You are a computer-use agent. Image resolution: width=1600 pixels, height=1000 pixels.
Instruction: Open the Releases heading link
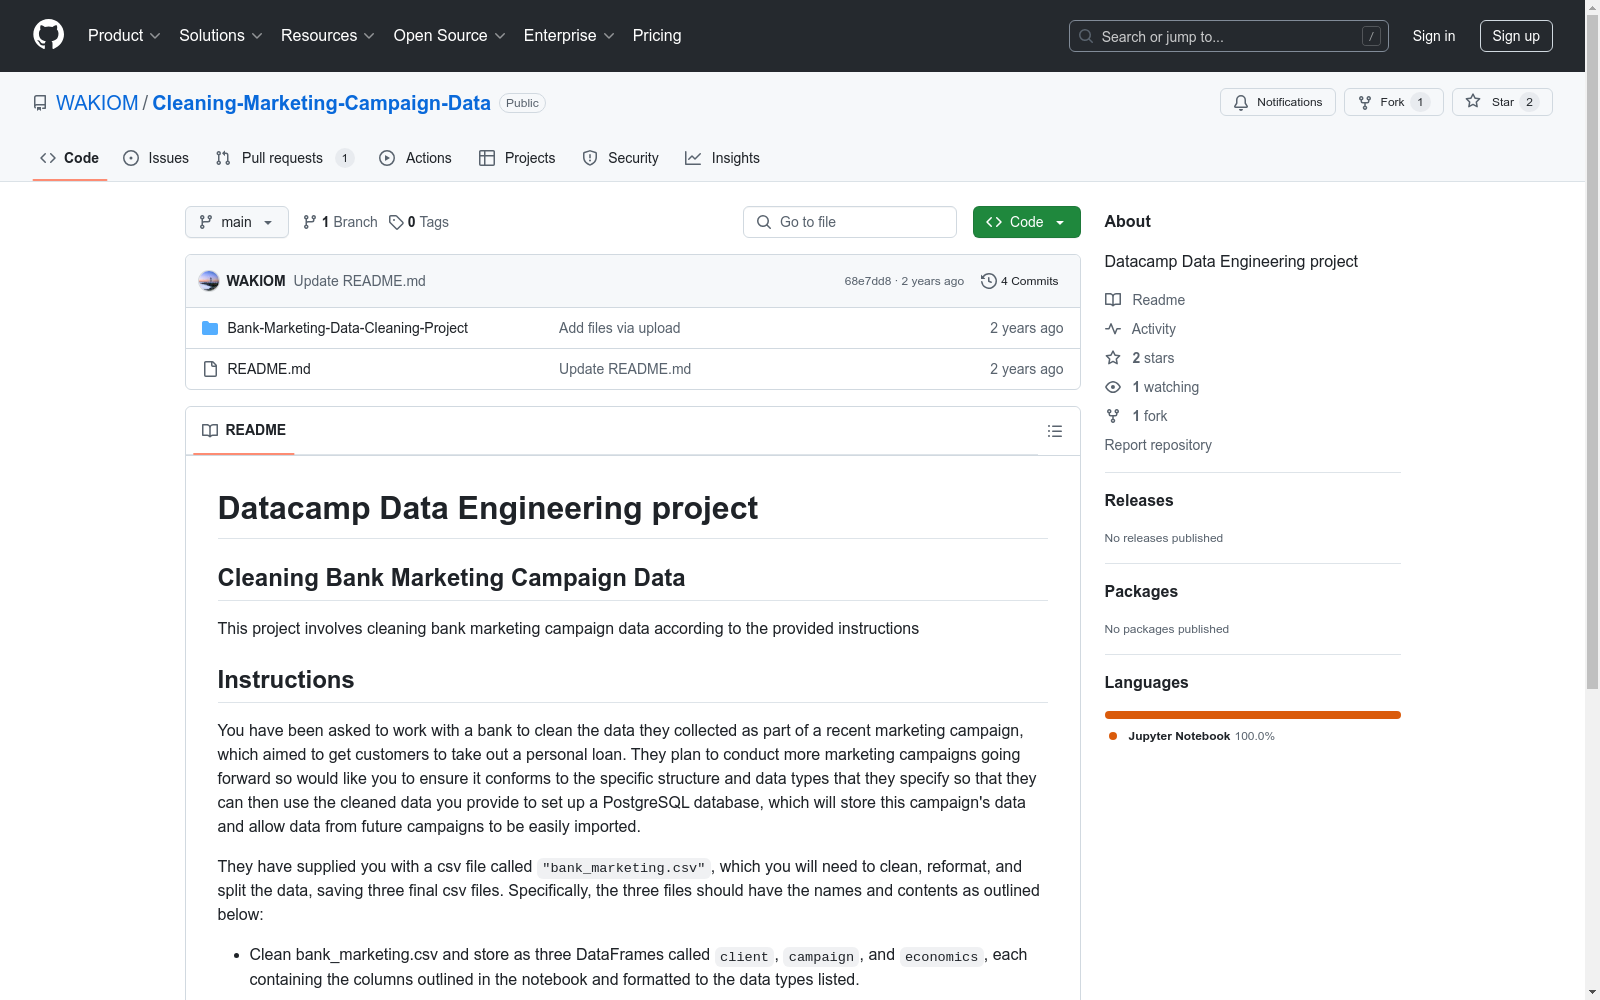coord(1139,500)
